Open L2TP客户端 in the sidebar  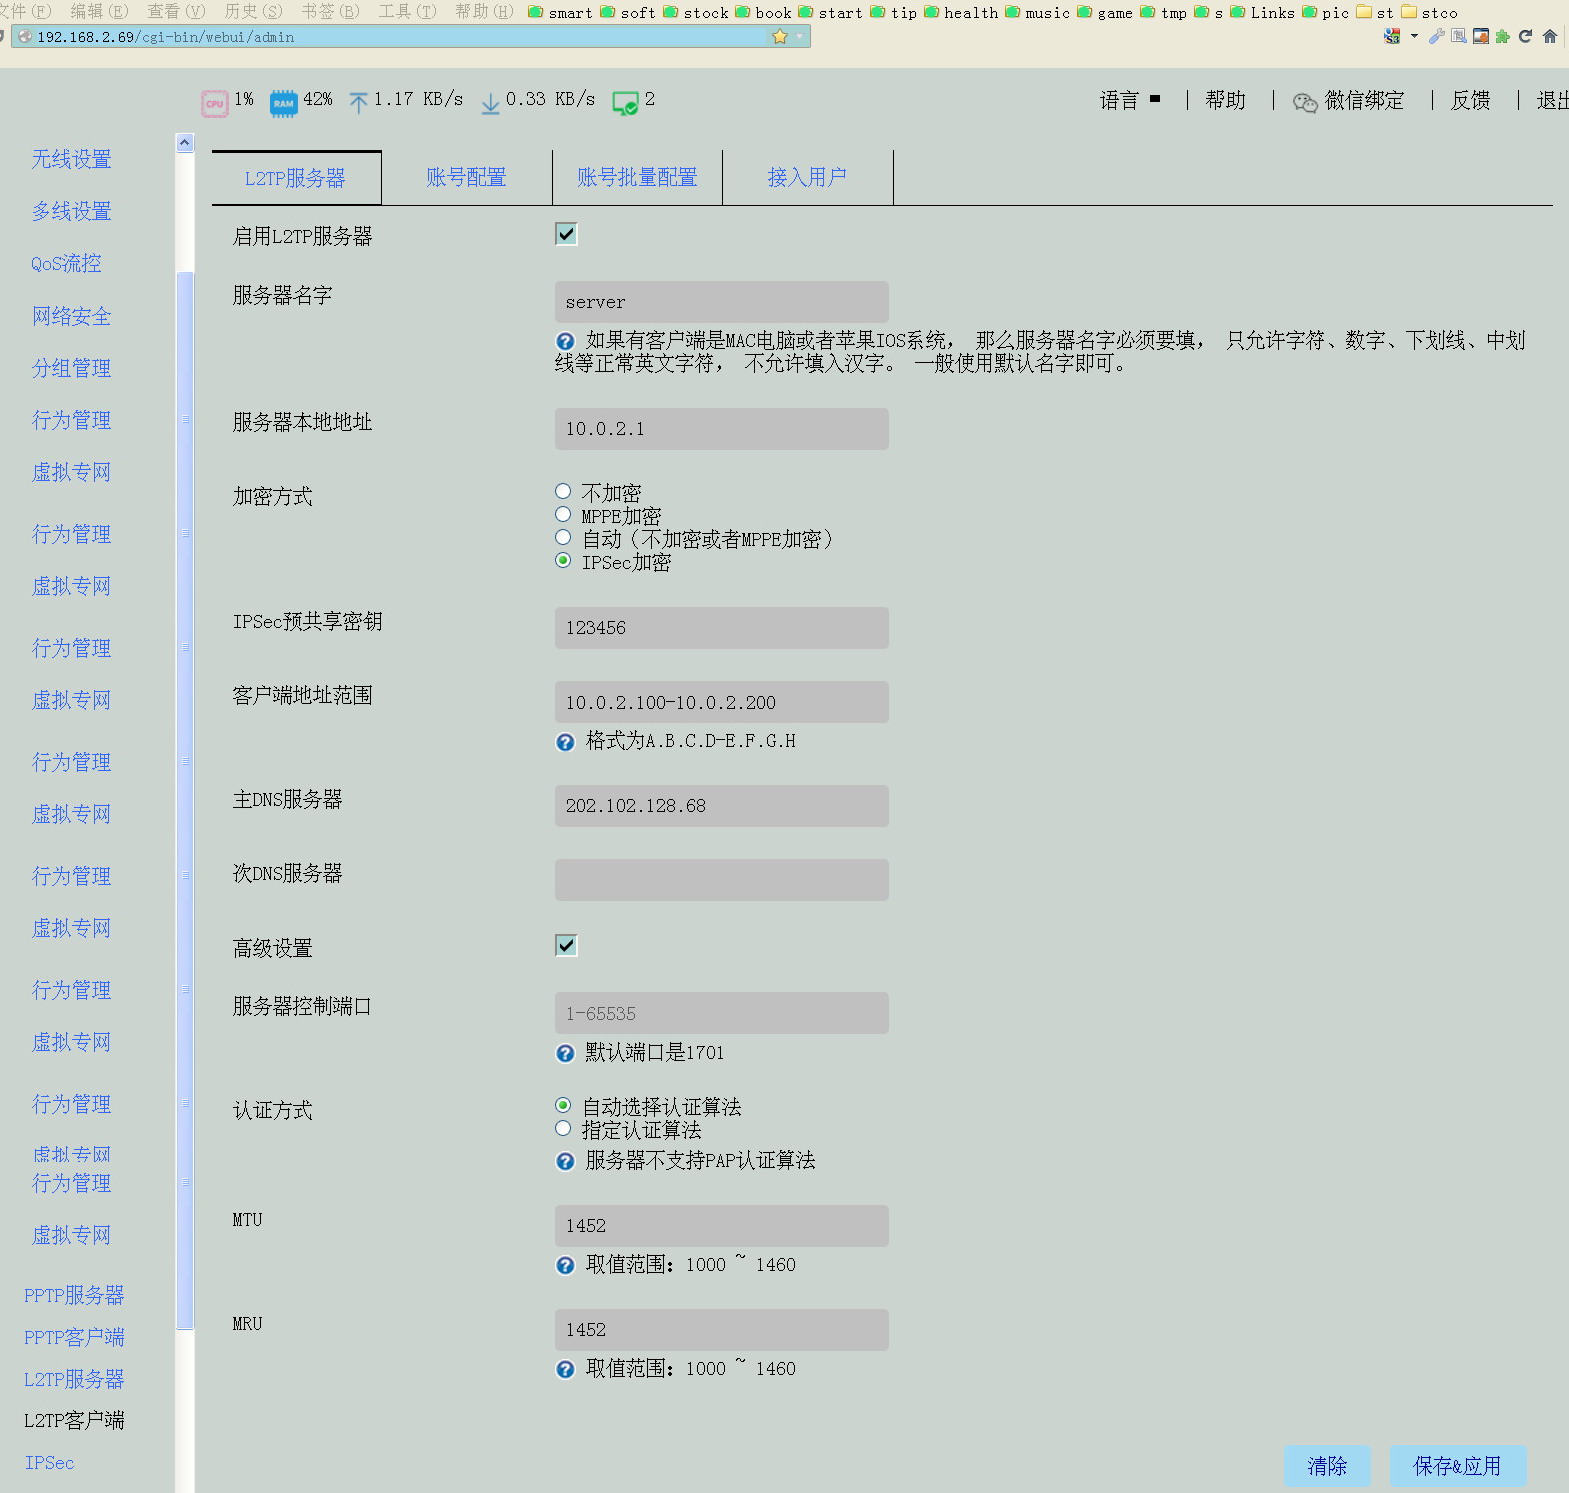point(74,1420)
